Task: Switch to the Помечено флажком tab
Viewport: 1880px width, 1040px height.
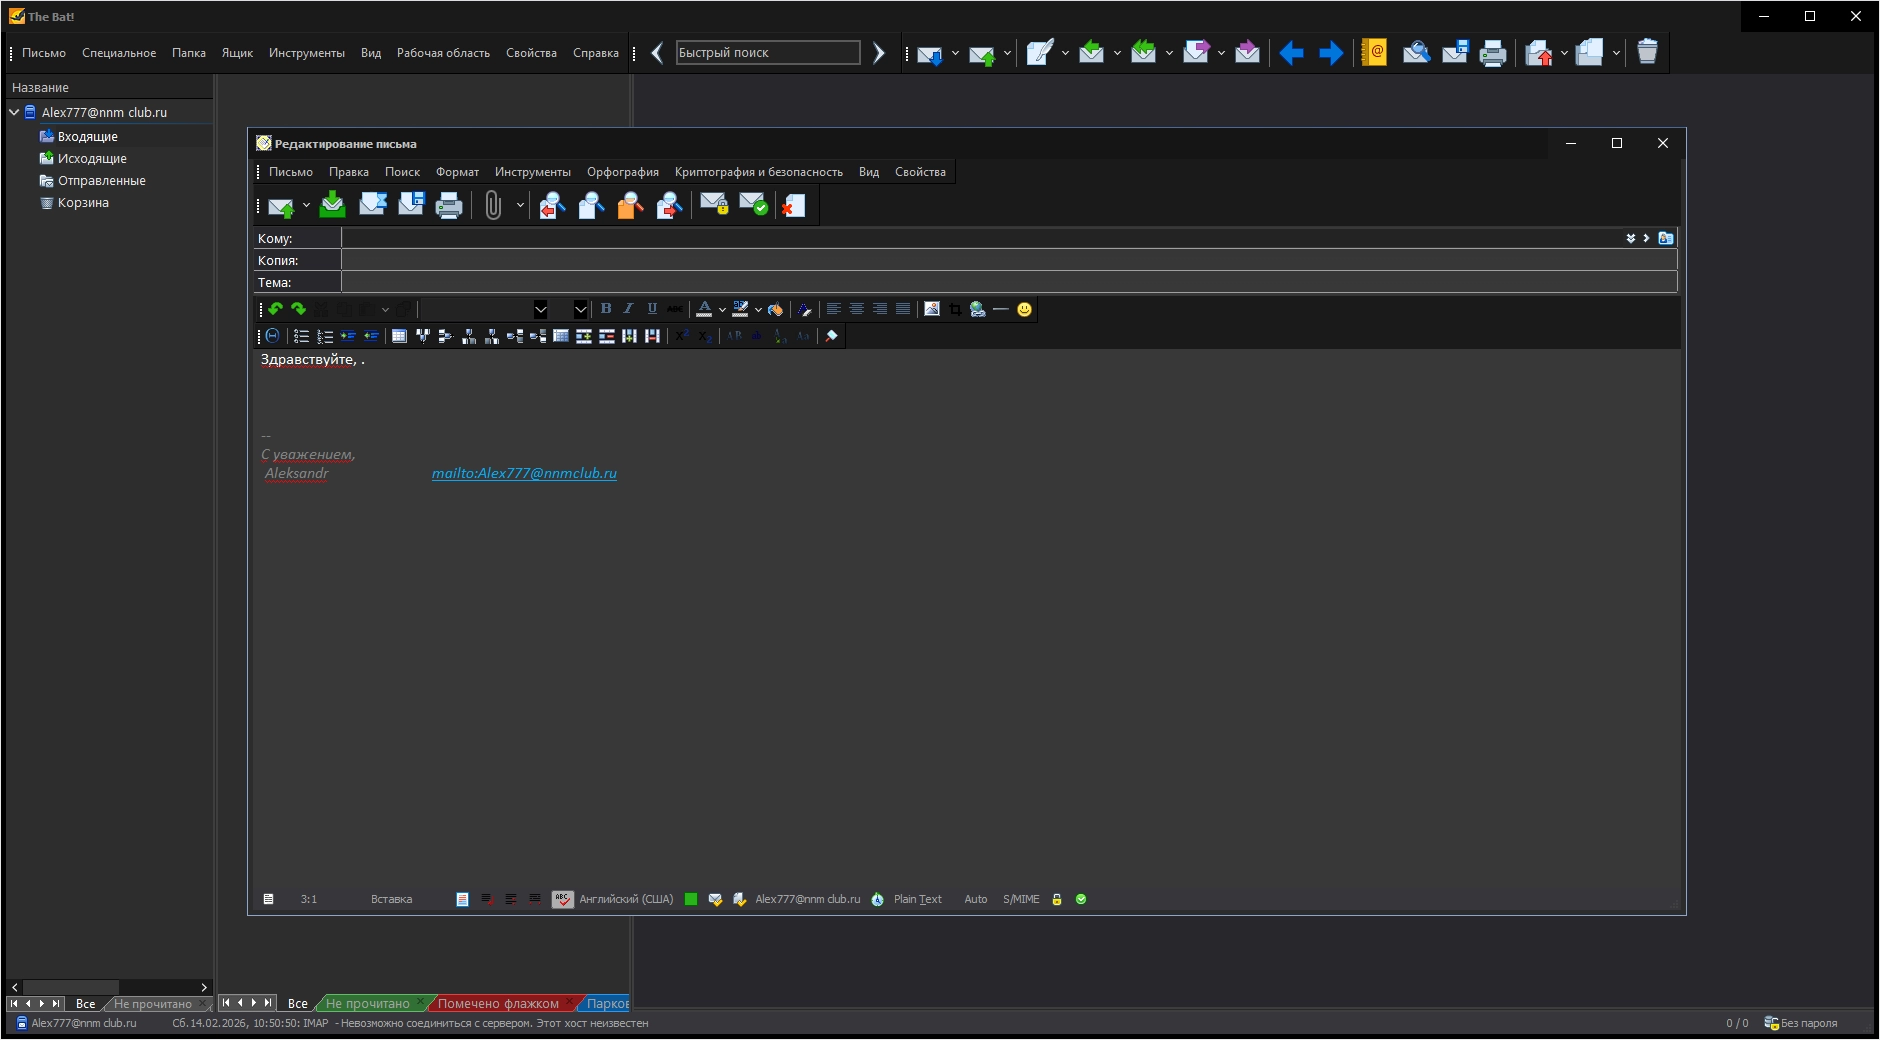Action: click(498, 1004)
